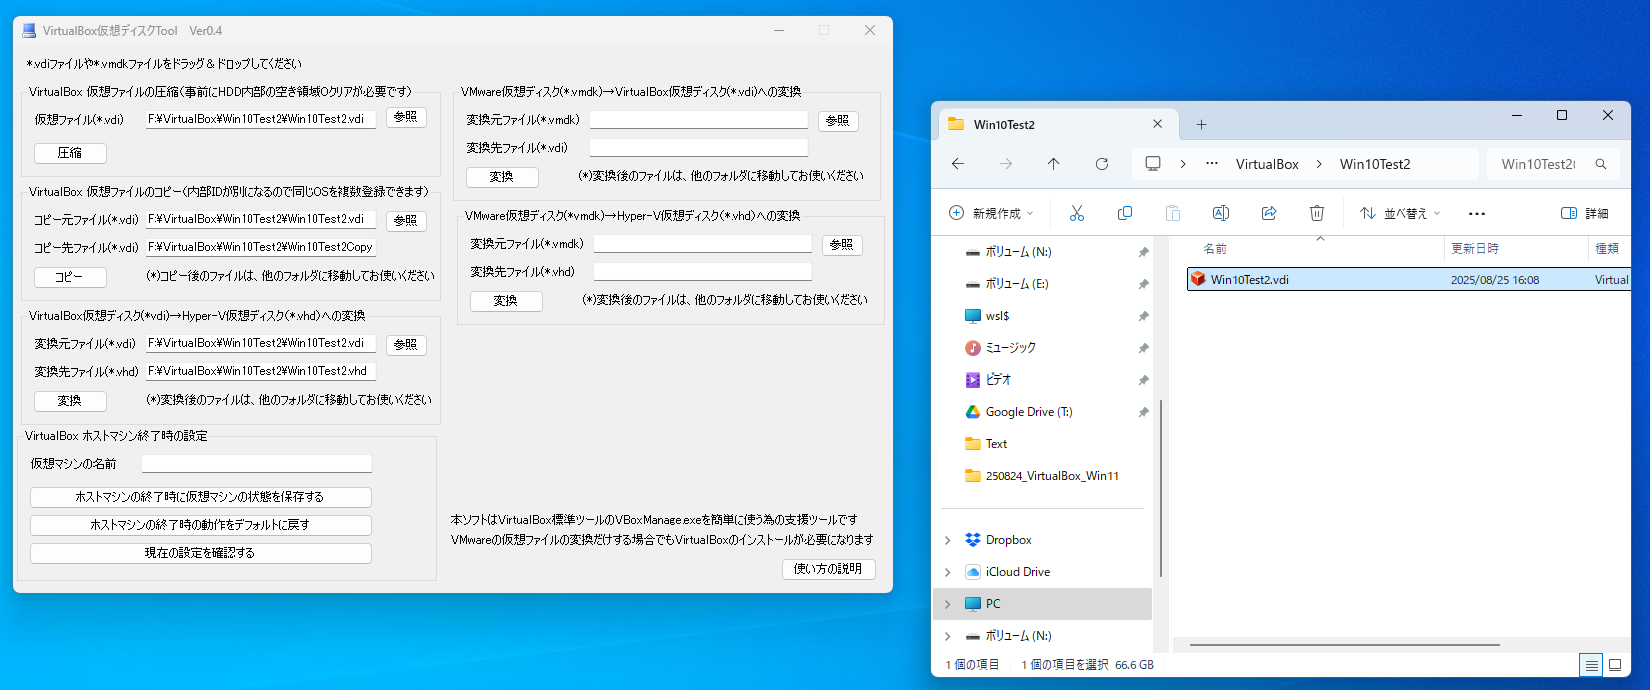Screen dimensions: 1650x690
Task: Click chevron after VirtualBox in address bar
Action: click(x=1319, y=164)
